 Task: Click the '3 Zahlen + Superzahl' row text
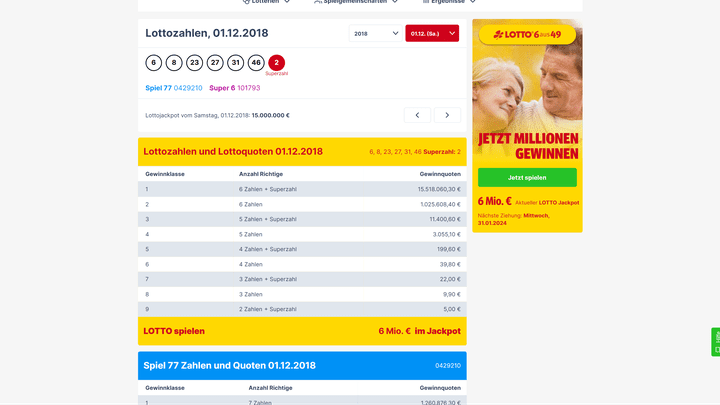click(268, 279)
